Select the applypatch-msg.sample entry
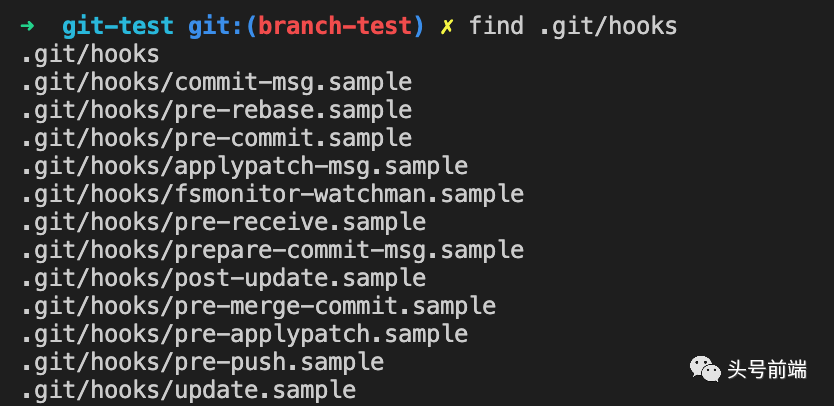Image resolution: width=834 pixels, height=406 pixels. click(245, 166)
